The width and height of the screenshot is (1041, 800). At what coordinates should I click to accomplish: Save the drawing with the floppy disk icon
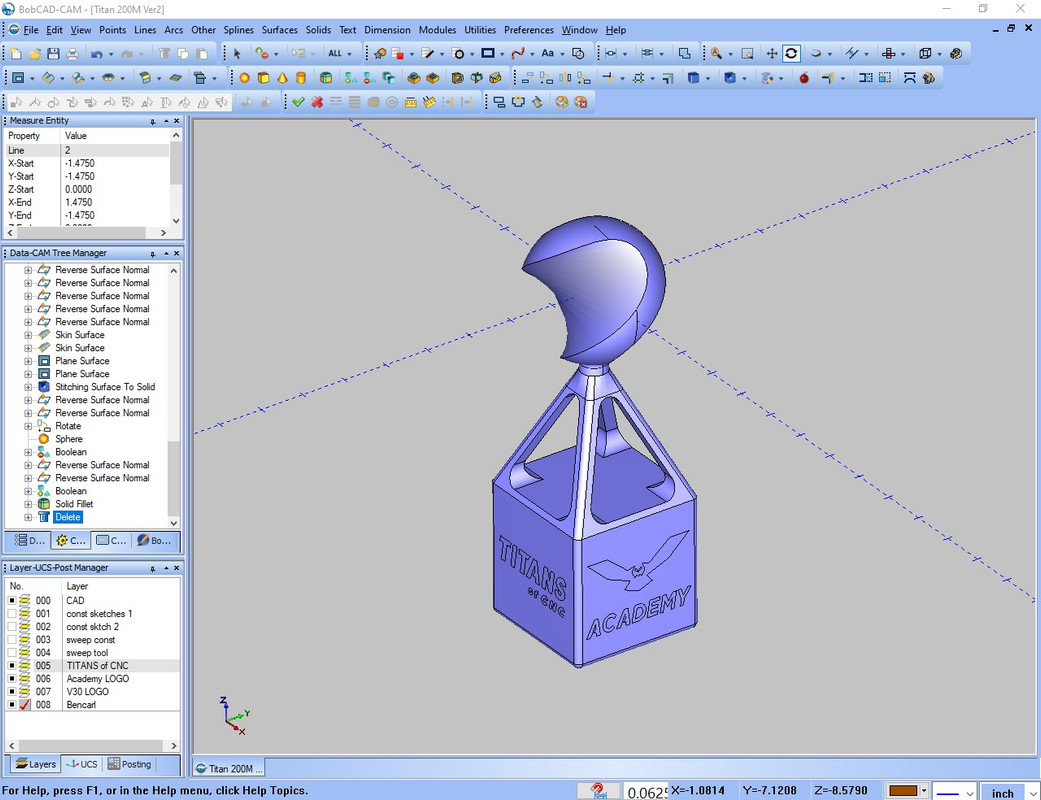53,54
